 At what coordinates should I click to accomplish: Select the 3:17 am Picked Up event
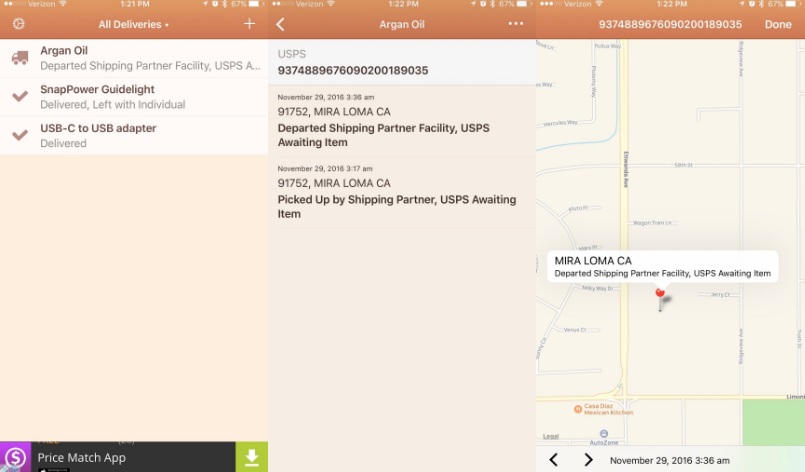pyautogui.click(x=402, y=192)
